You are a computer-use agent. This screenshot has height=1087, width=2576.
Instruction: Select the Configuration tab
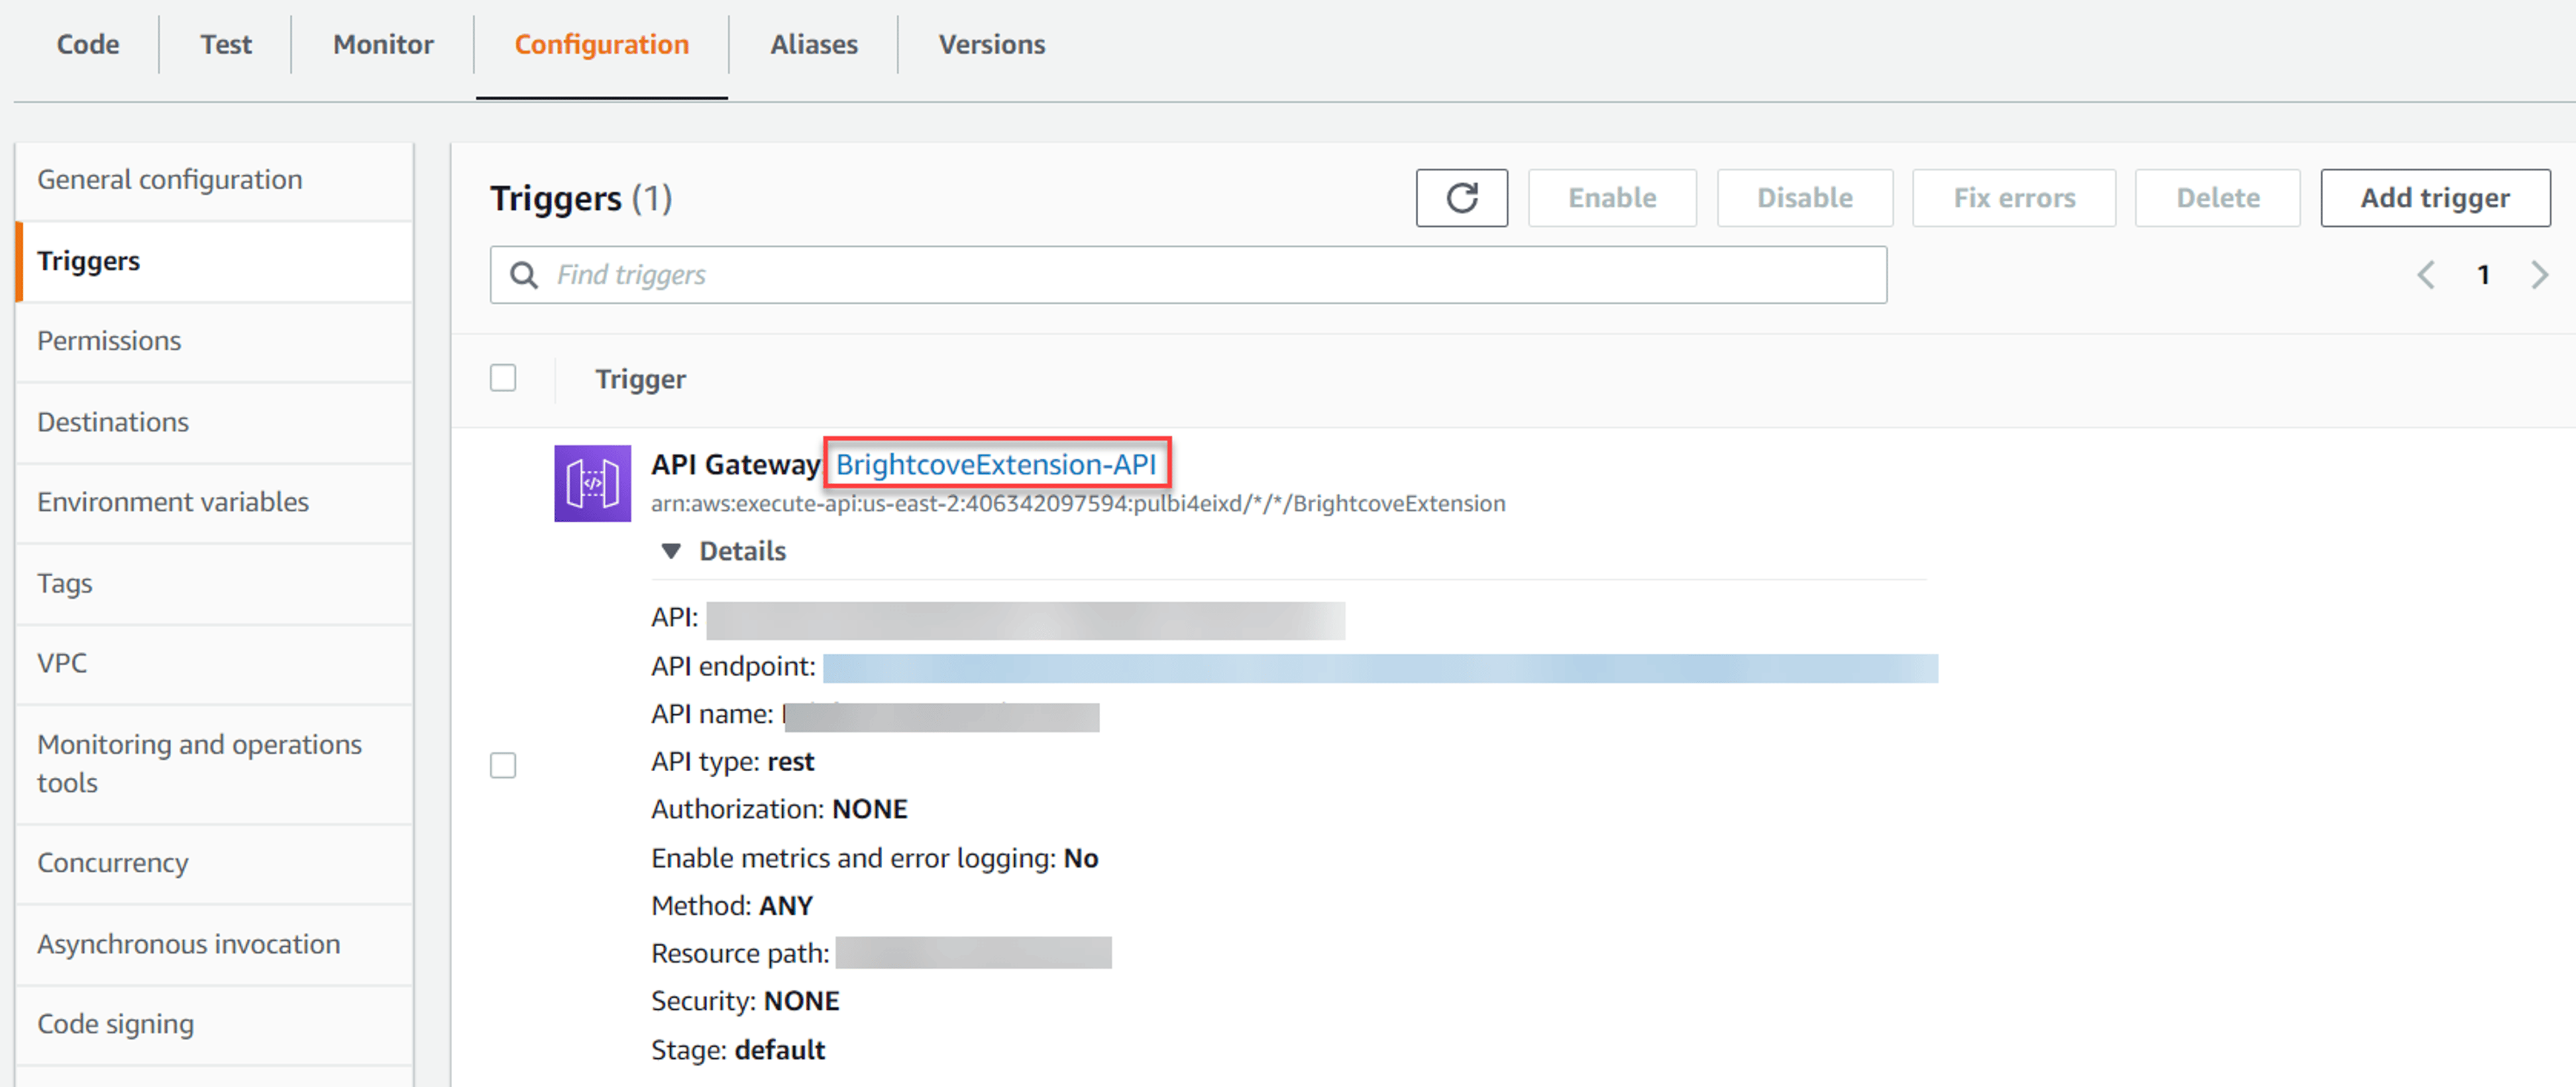click(602, 44)
